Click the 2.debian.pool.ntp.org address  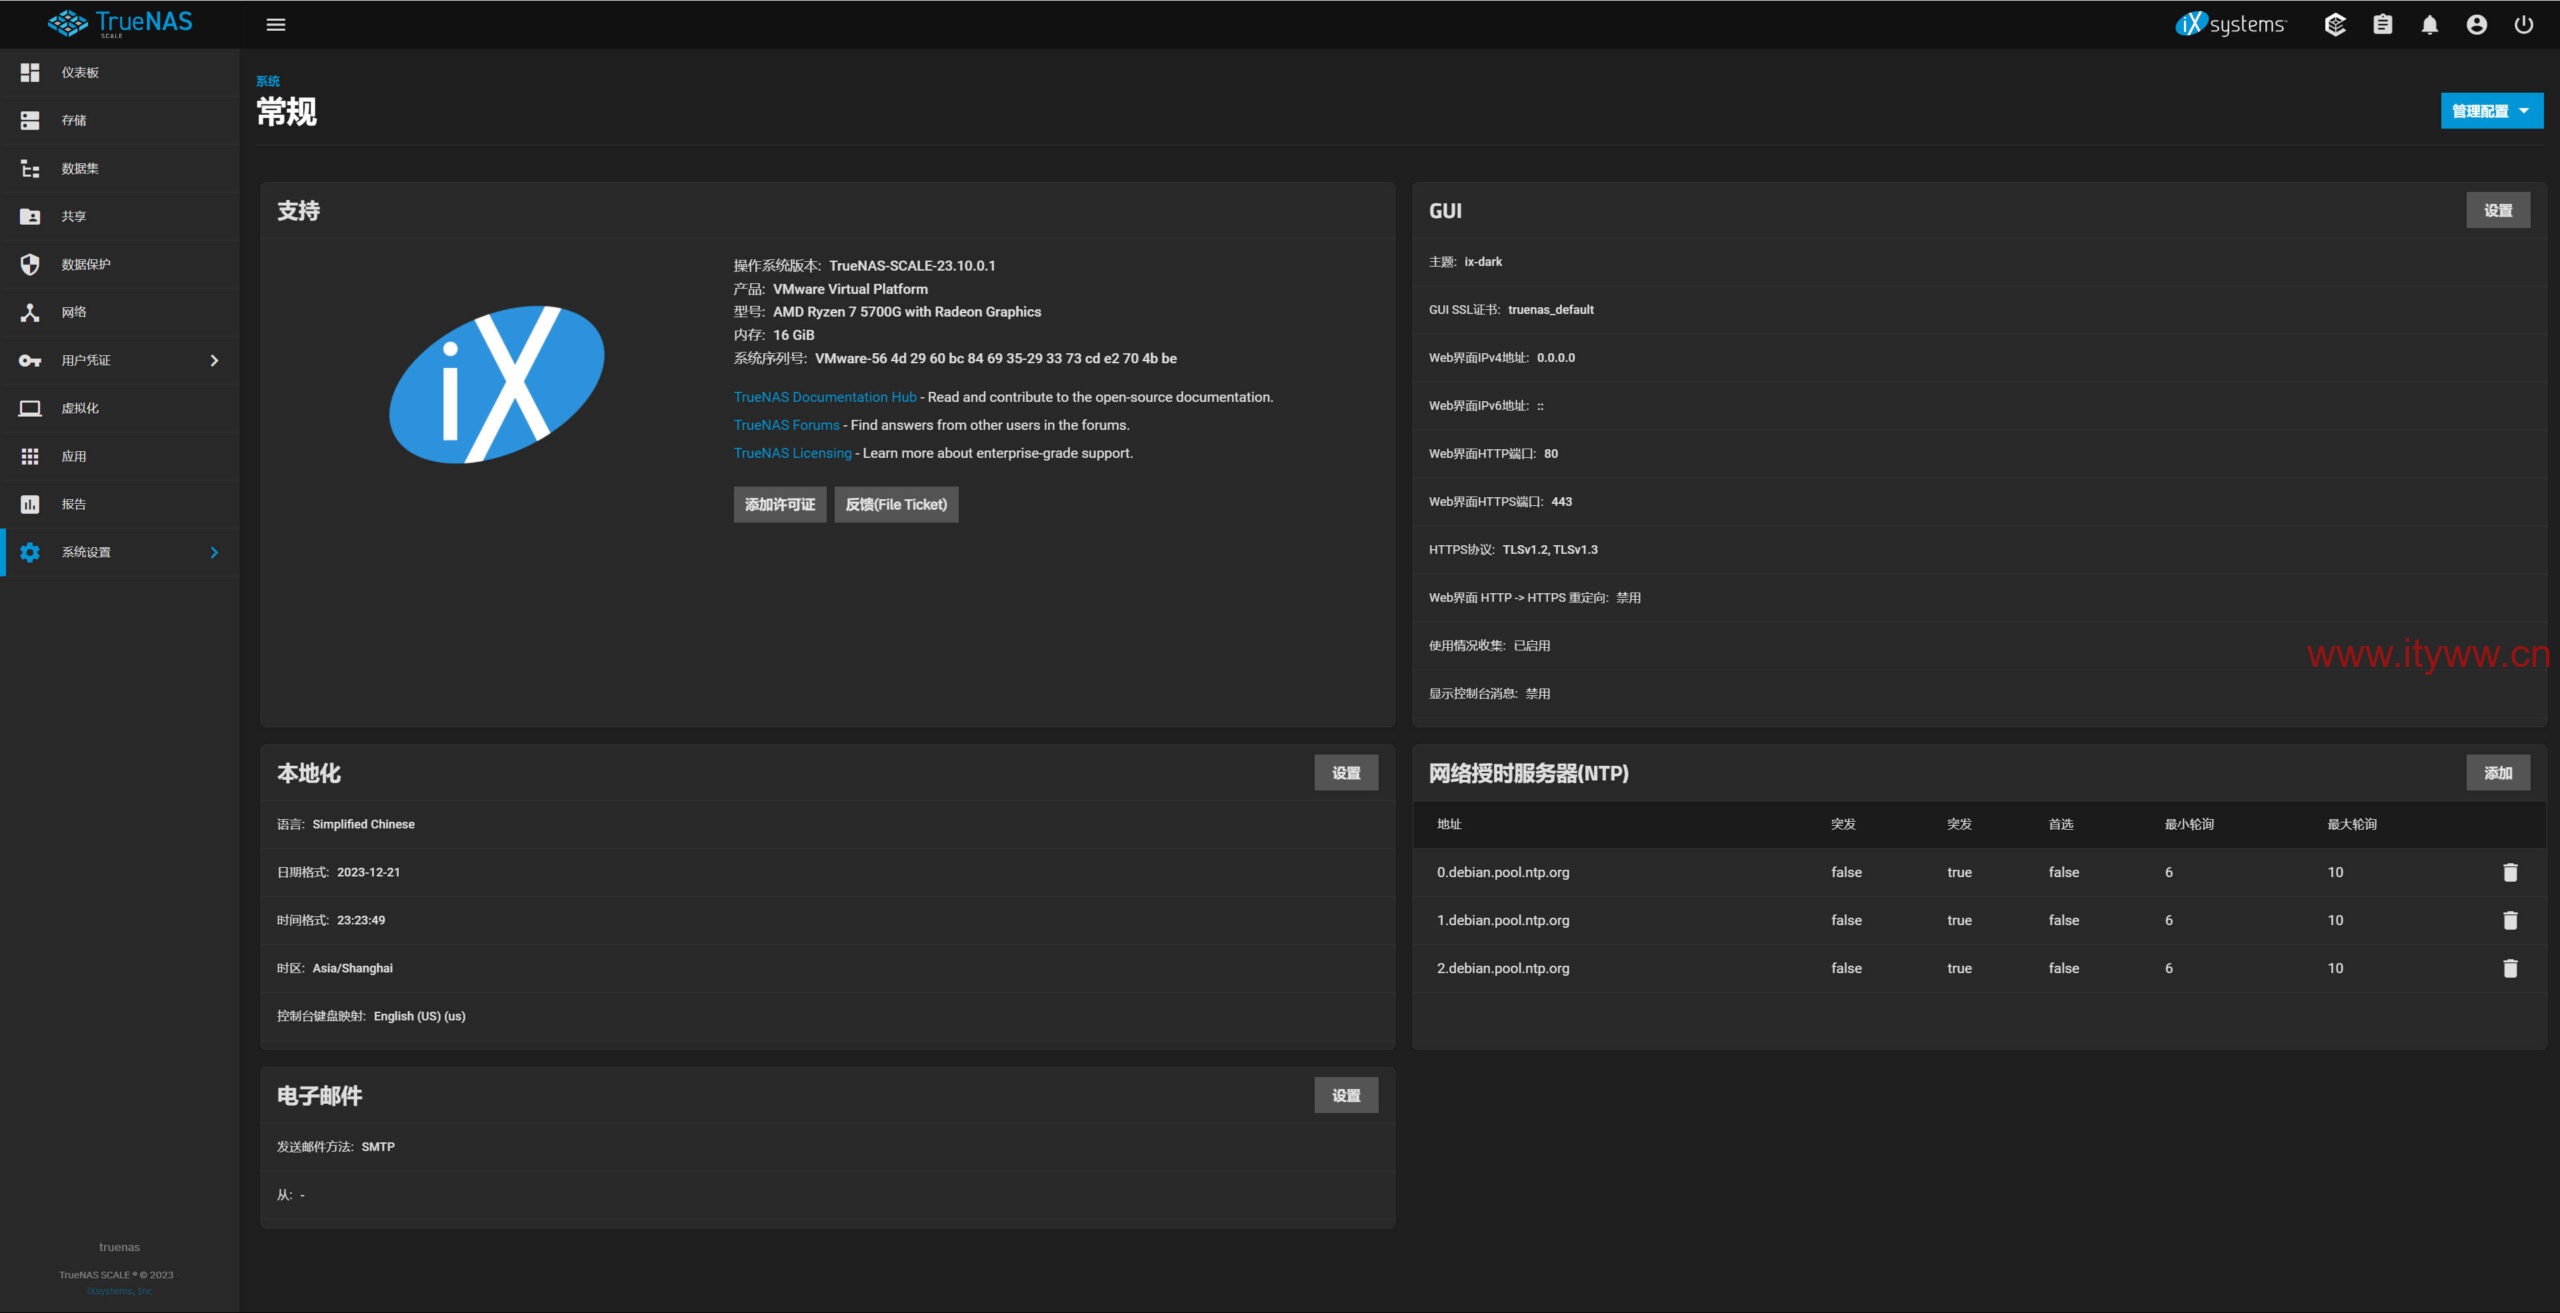pyautogui.click(x=1503, y=968)
